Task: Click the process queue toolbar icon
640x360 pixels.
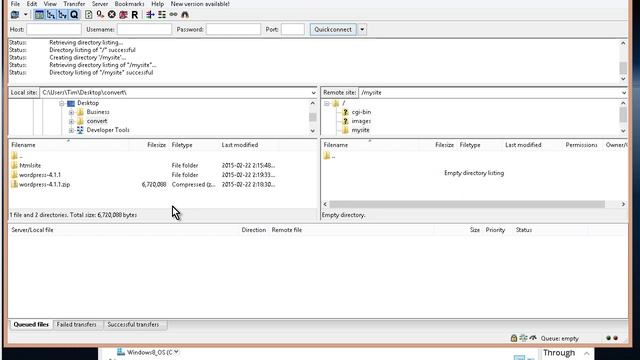Action: point(100,15)
